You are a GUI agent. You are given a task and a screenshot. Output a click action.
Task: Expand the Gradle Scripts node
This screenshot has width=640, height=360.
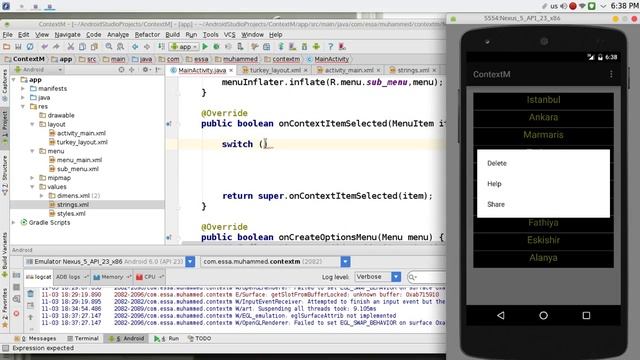14,222
